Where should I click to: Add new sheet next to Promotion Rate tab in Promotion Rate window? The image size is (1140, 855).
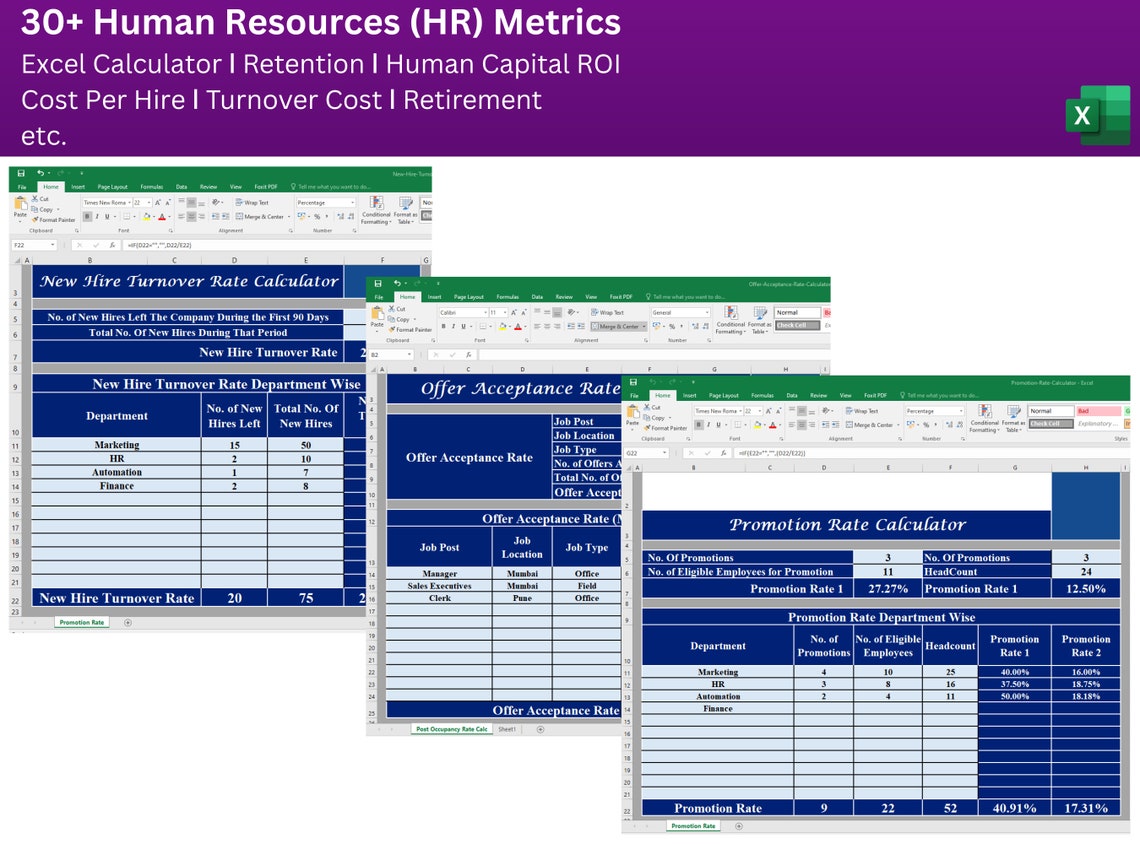pos(739,826)
